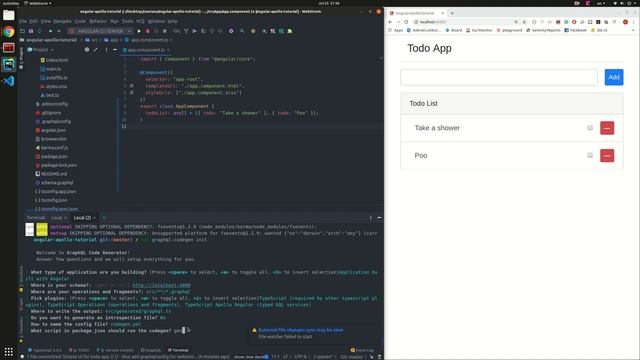This screenshot has height=360, width=640.
Task: Open the file icon in WebStorm toolbar
Action: [22, 31]
